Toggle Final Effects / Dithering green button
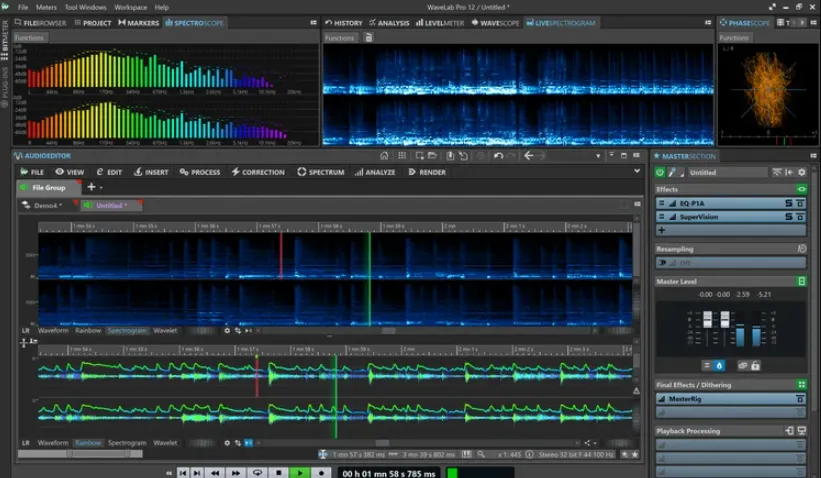The image size is (821, 478). click(801, 385)
